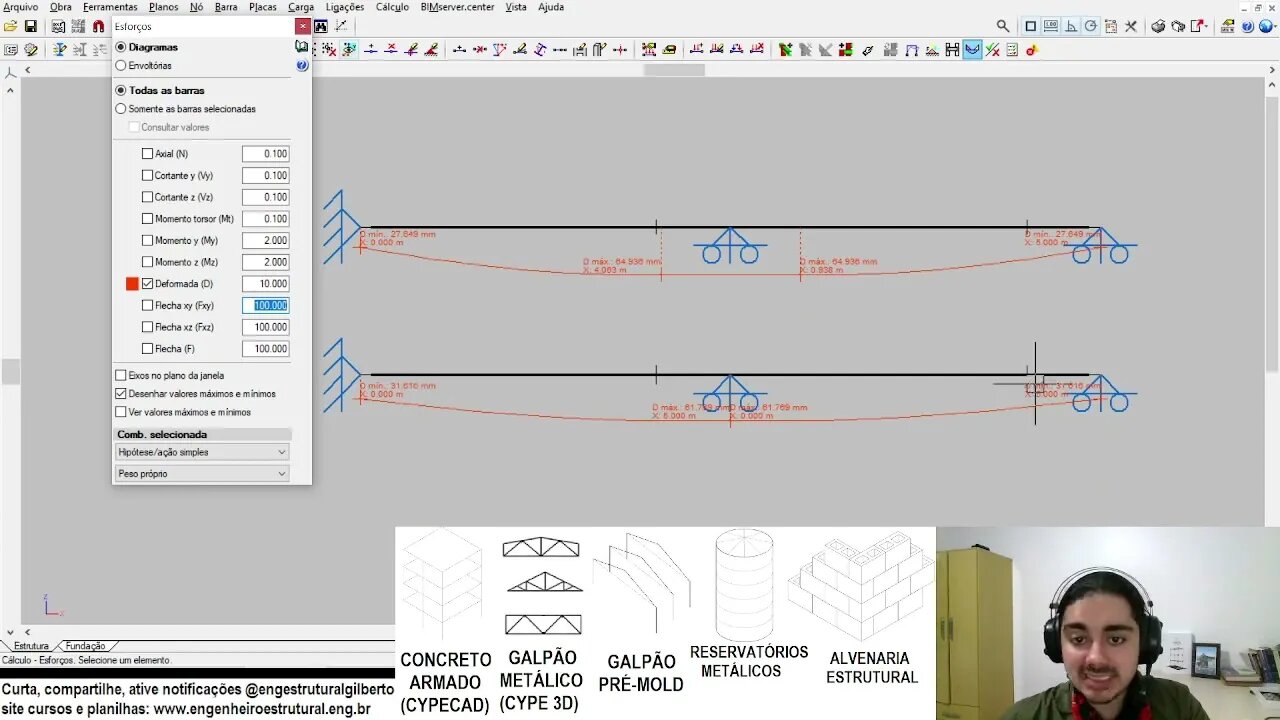Click the green and red blocks icon
The image size is (1280, 720).
pos(846,49)
